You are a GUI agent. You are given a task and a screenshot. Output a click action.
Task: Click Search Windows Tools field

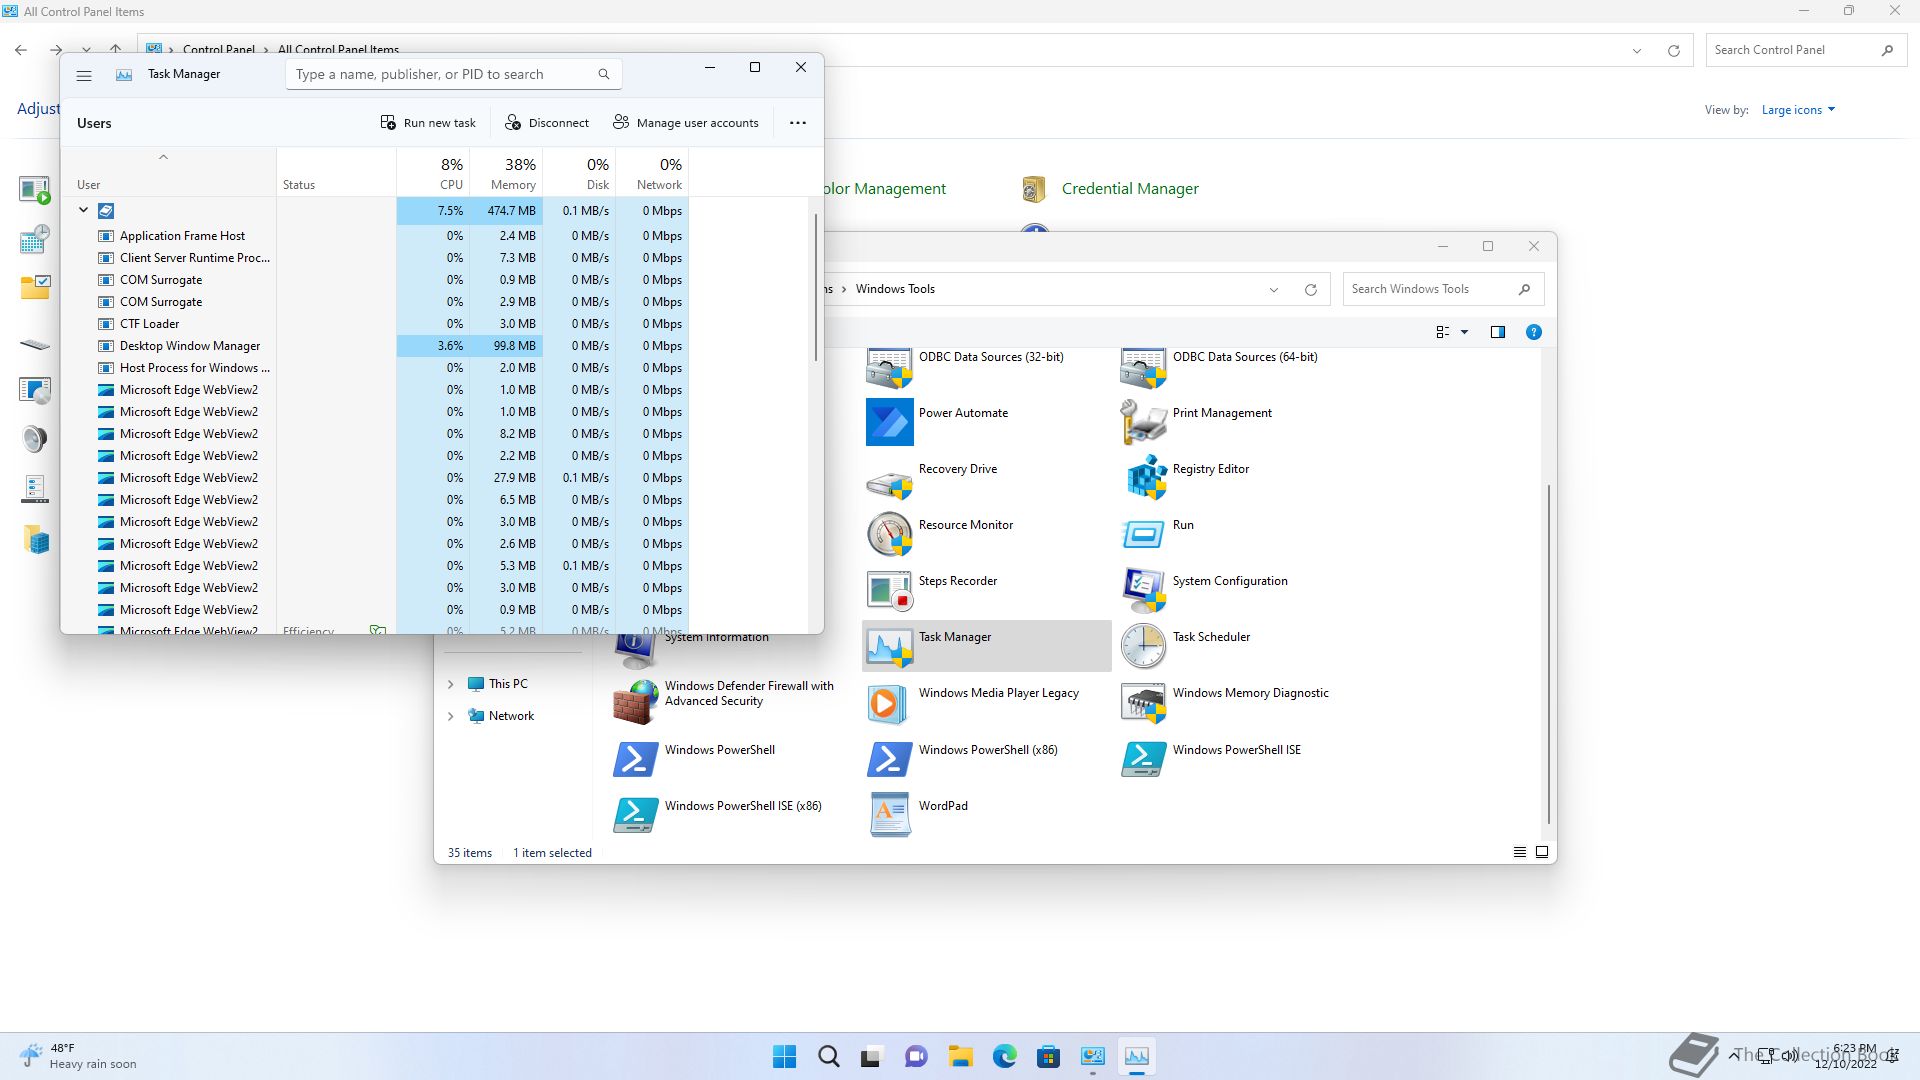tap(1443, 289)
